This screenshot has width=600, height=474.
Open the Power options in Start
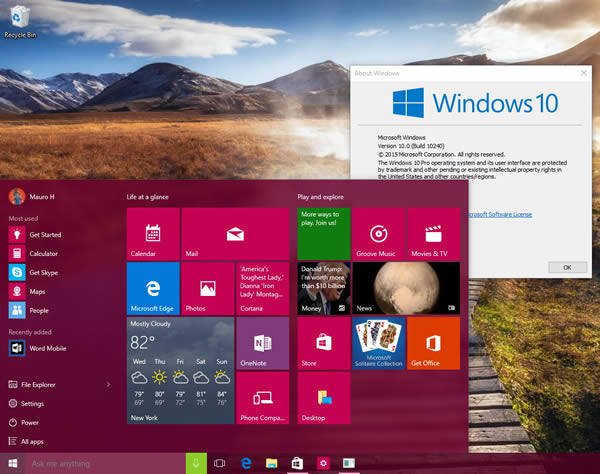24,422
